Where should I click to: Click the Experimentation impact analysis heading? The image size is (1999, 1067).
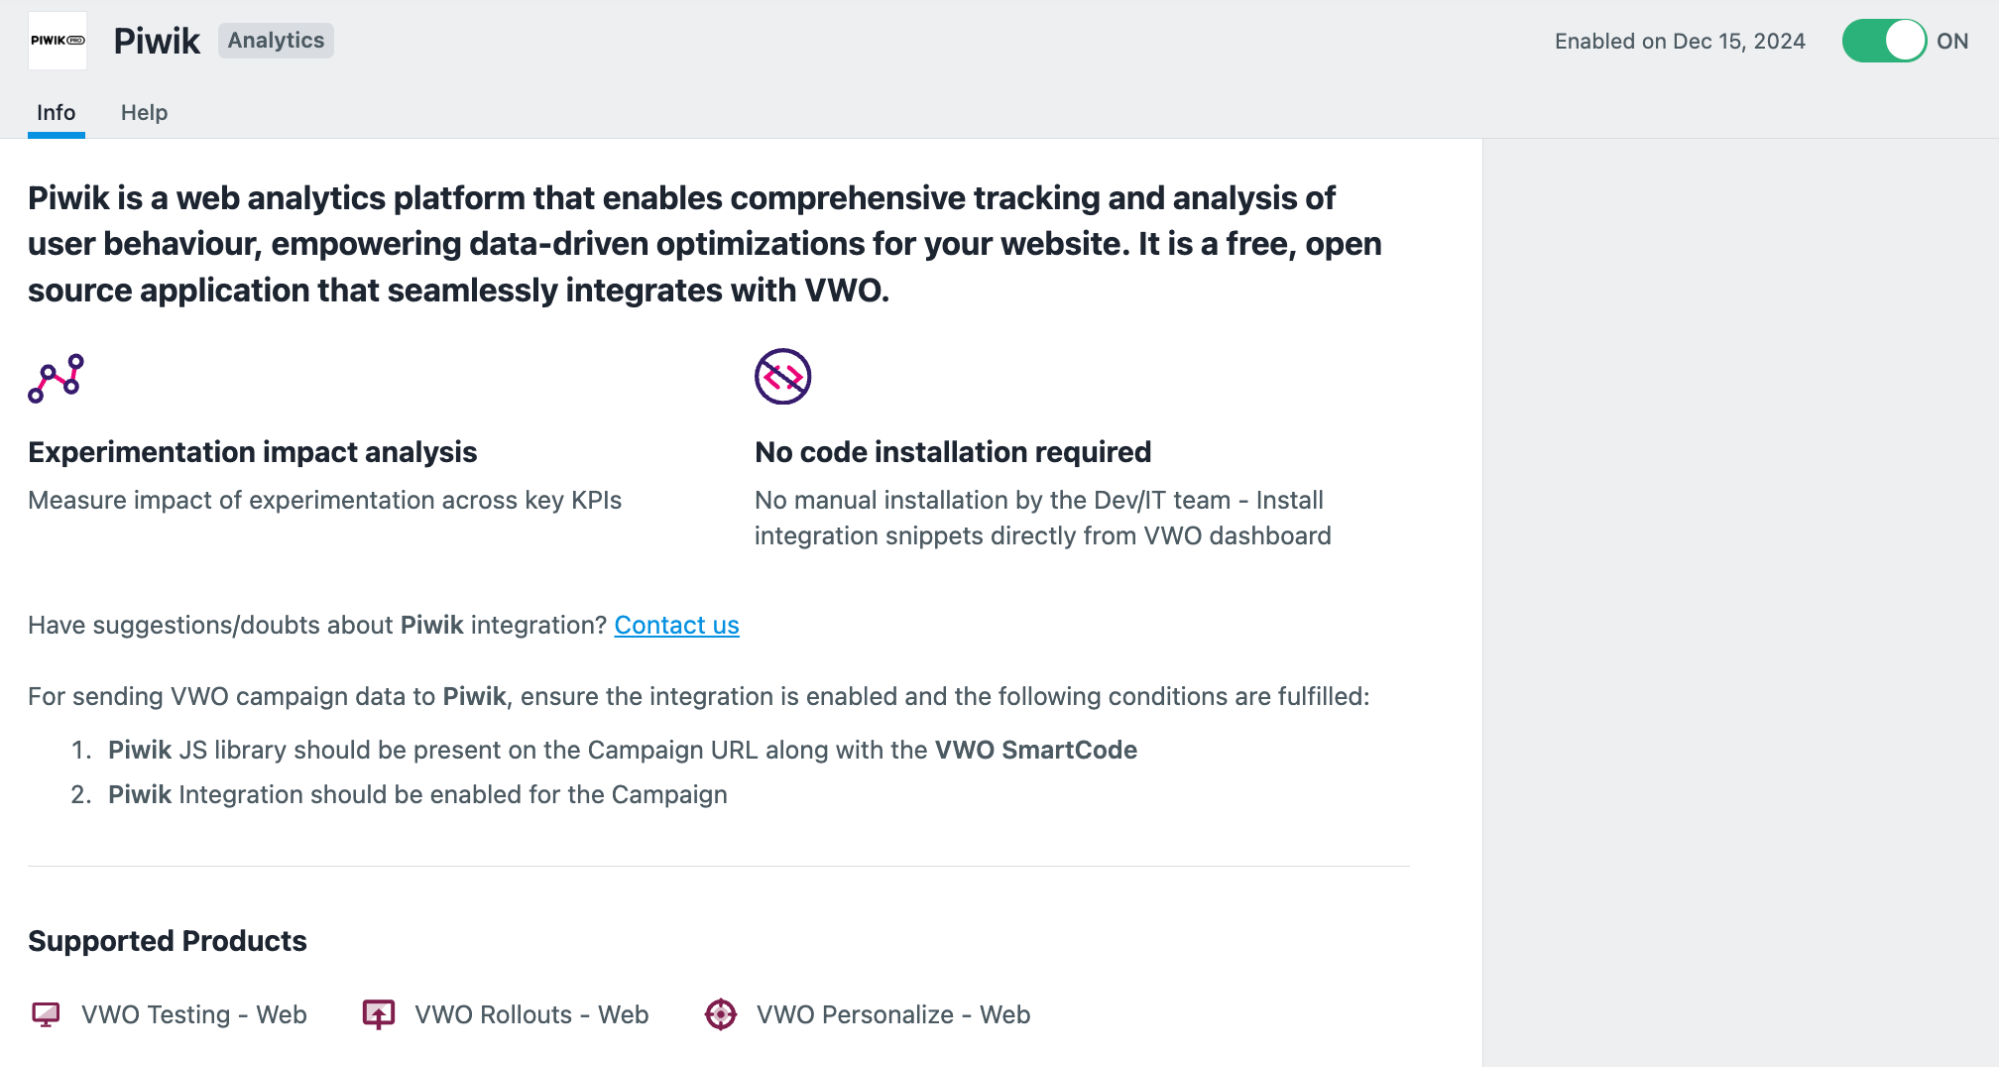click(252, 452)
